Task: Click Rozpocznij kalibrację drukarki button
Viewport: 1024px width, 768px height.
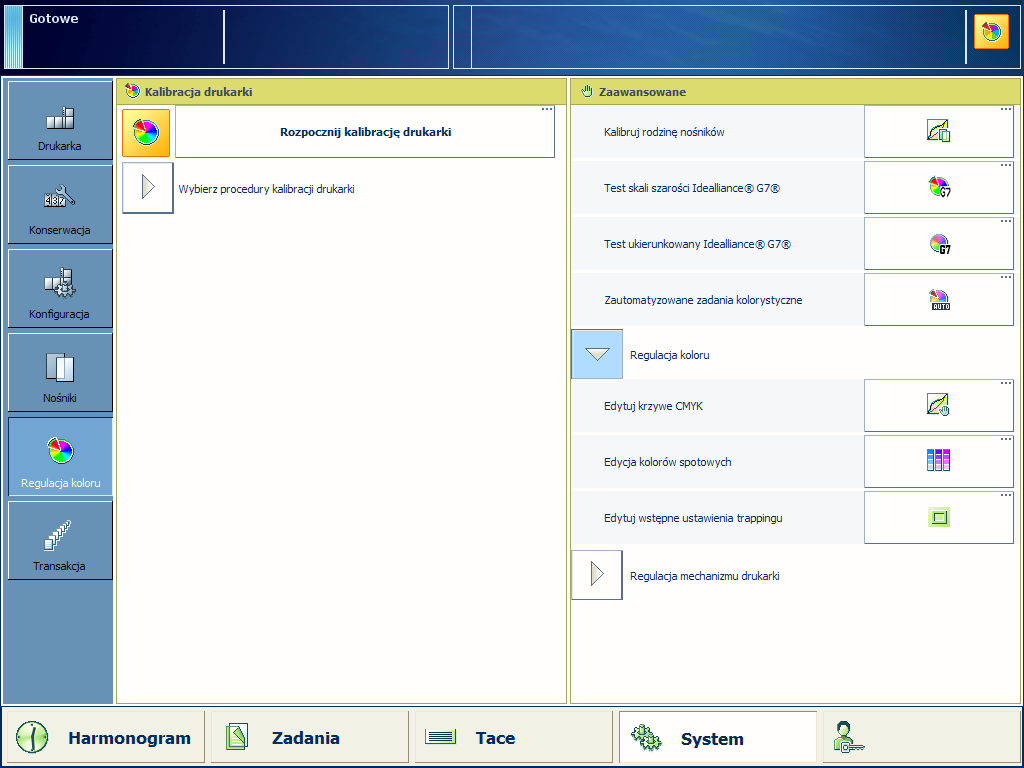Action: (365, 132)
